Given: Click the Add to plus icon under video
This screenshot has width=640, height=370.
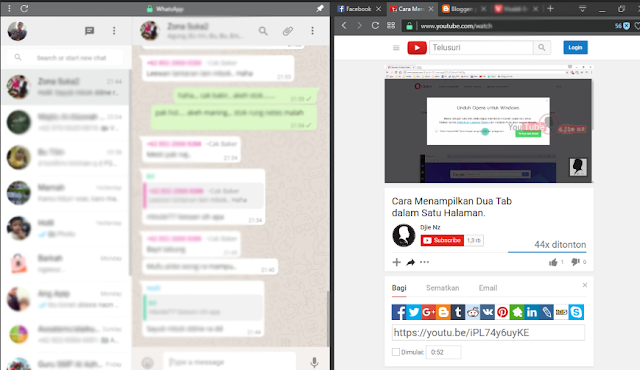Looking at the screenshot, I should click(x=396, y=262).
